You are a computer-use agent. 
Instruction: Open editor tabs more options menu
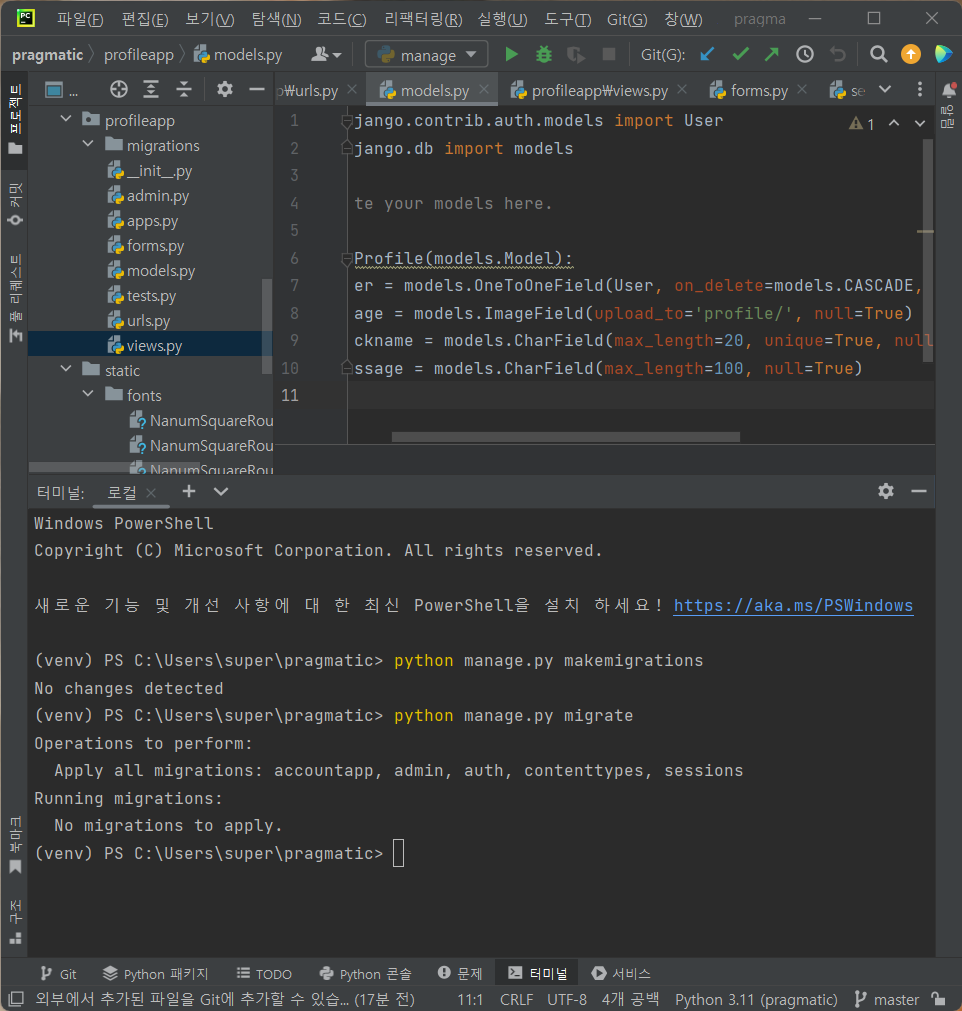click(919, 90)
